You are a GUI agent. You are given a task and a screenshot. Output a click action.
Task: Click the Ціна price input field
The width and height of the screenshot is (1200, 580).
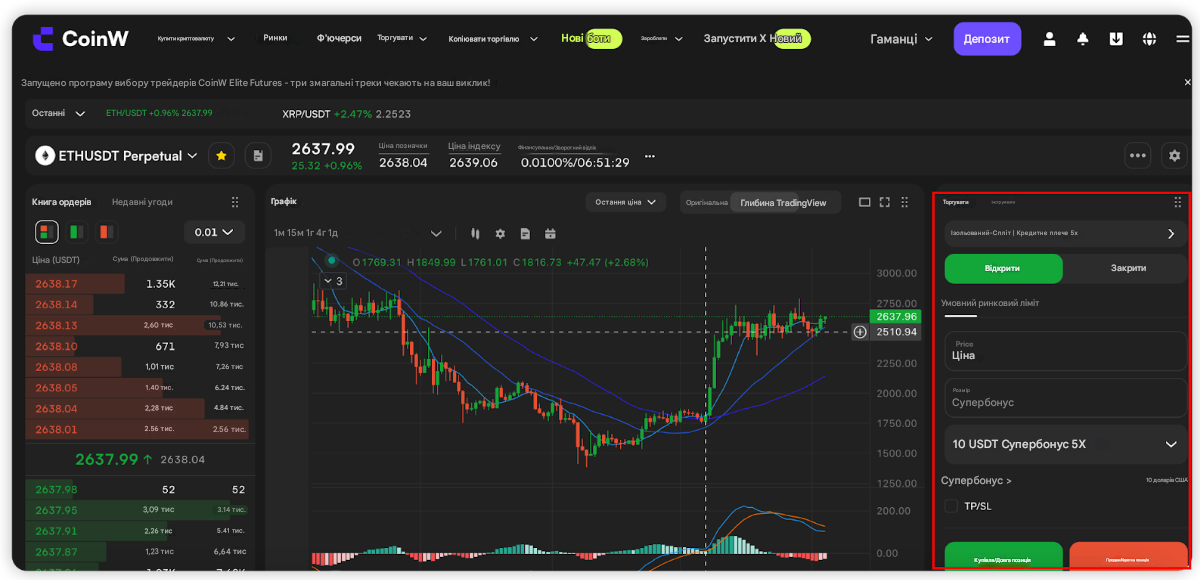pyautogui.click(x=1066, y=351)
